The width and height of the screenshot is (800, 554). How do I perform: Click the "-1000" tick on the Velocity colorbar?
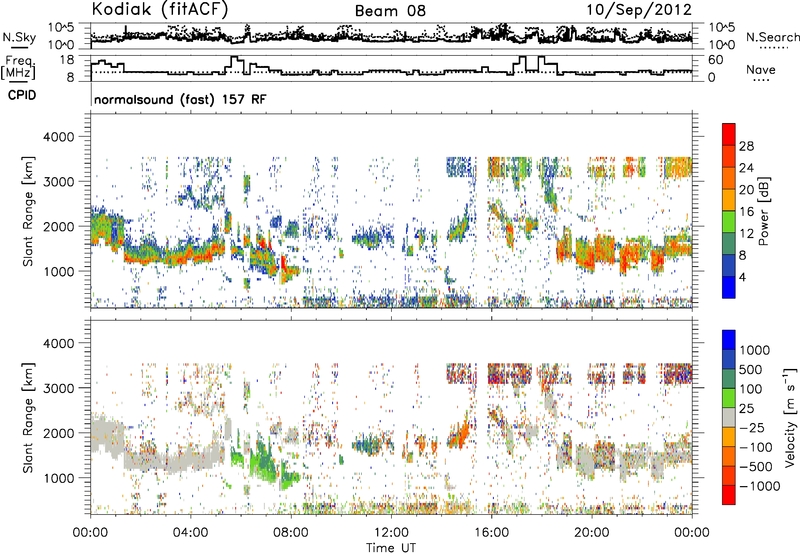tap(760, 486)
